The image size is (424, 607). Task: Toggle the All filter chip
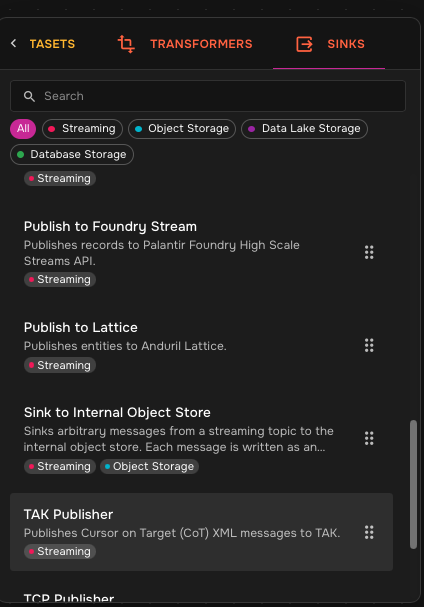(x=23, y=129)
